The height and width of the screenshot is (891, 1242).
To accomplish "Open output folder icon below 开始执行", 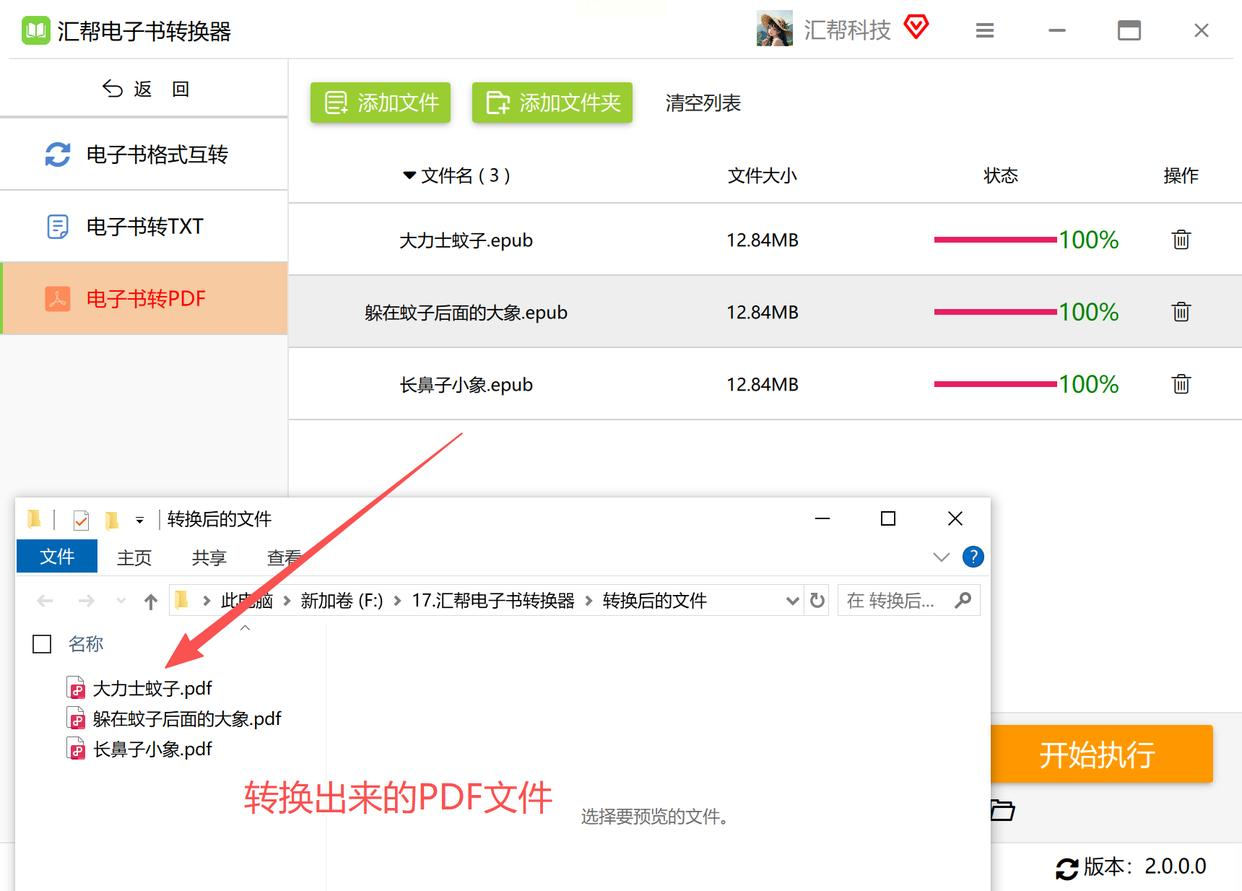I will tap(1003, 810).
